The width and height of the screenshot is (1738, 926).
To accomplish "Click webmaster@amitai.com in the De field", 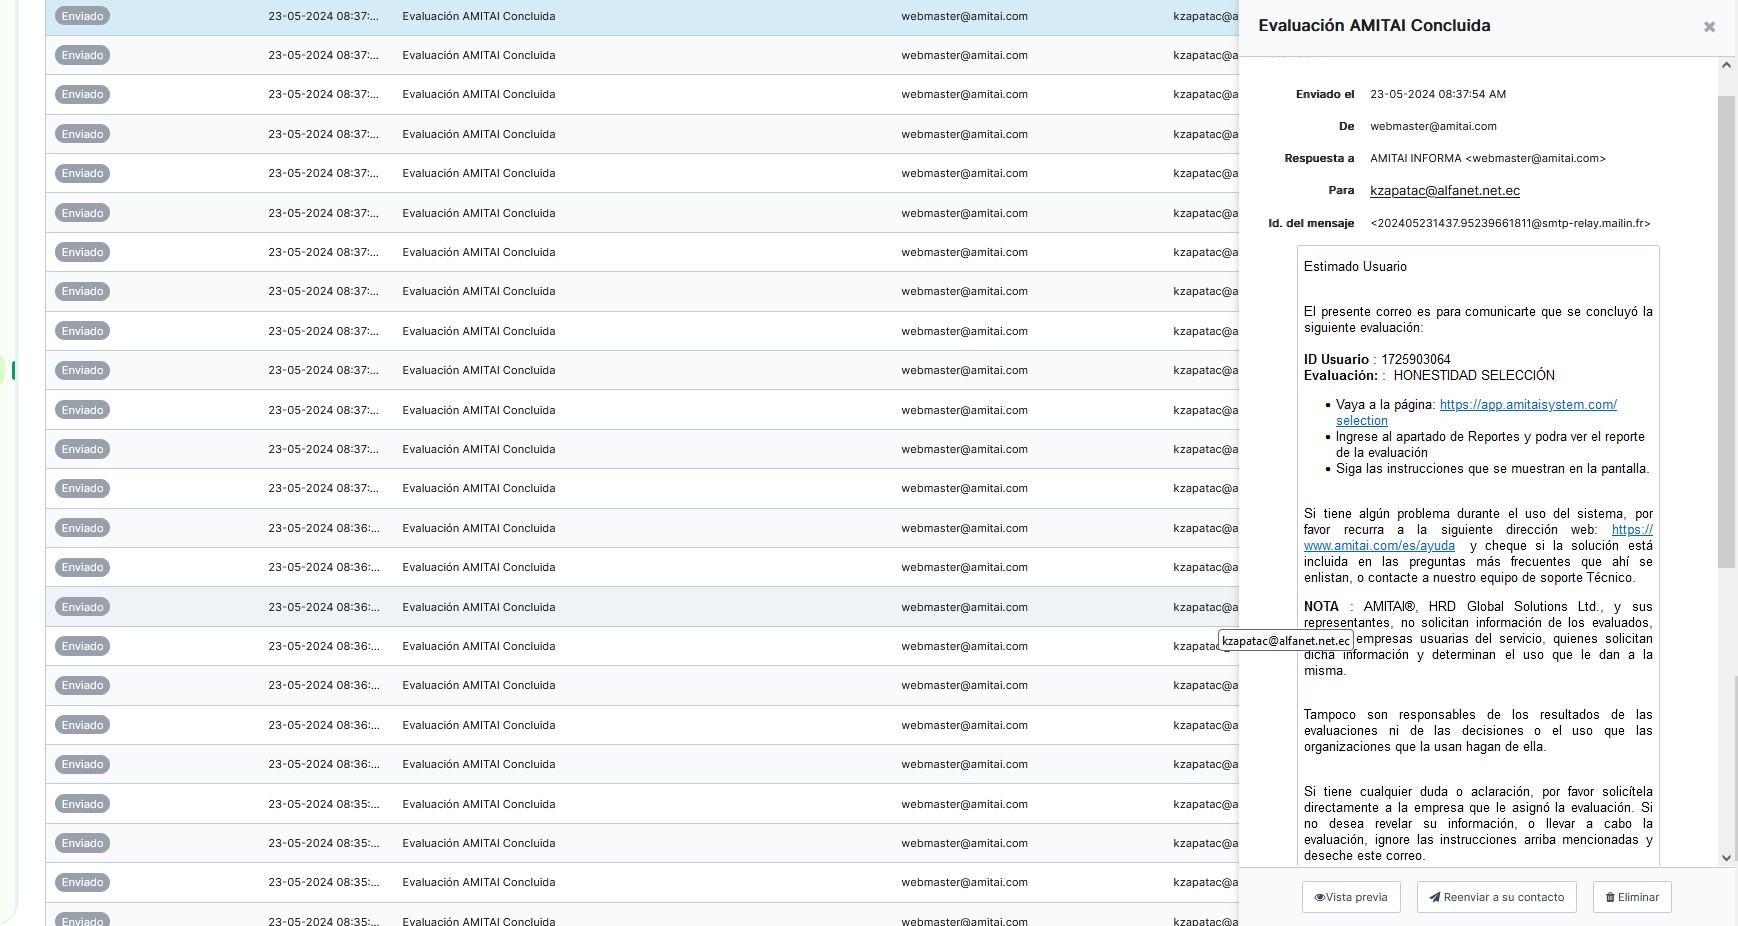I will pyautogui.click(x=1432, y=127).
